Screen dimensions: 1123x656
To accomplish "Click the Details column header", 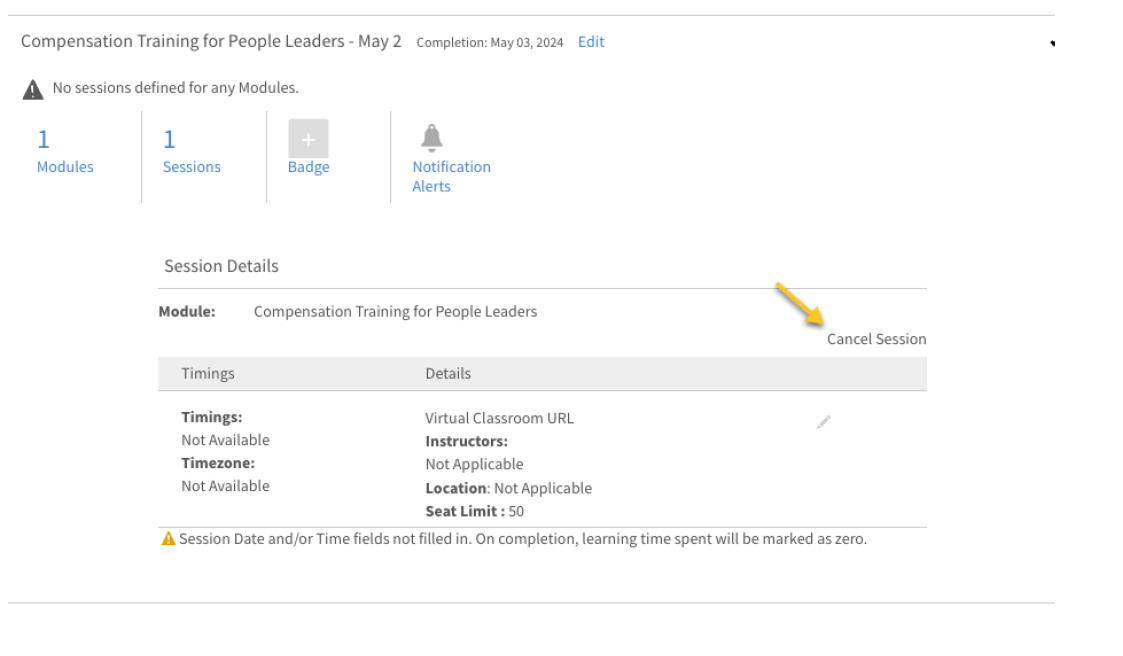I will pyautogui.click(x=448, y=373).
